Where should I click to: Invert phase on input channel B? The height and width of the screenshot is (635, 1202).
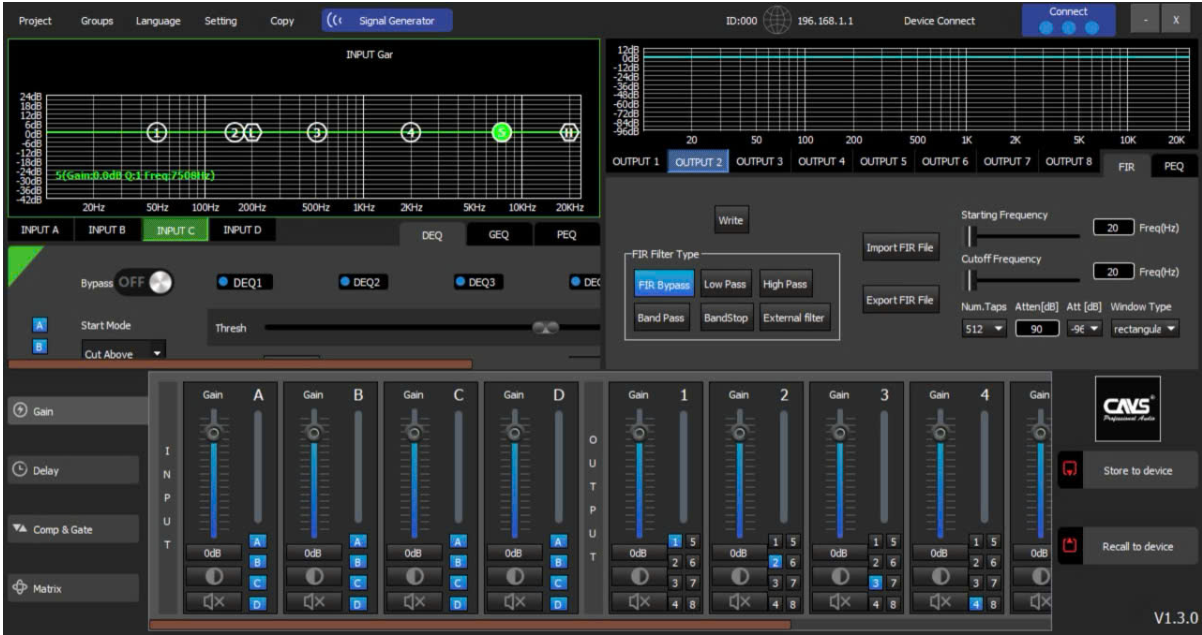click(313, 577)
